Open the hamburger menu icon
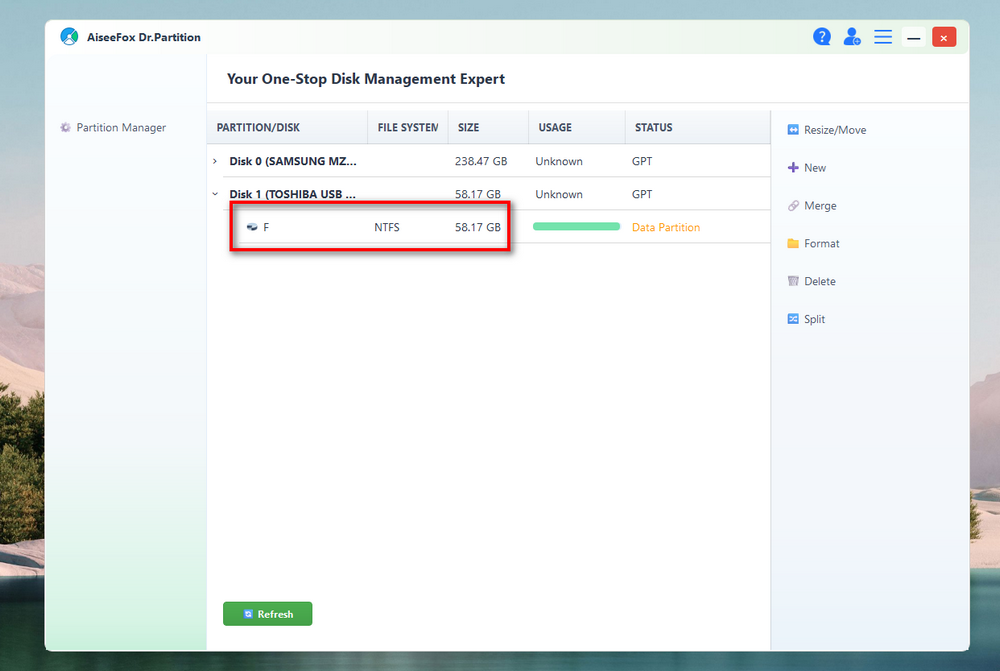Image resolution: width=1000 pixels, height=671 pixels. pyautogui.click(x=883, y=37)
